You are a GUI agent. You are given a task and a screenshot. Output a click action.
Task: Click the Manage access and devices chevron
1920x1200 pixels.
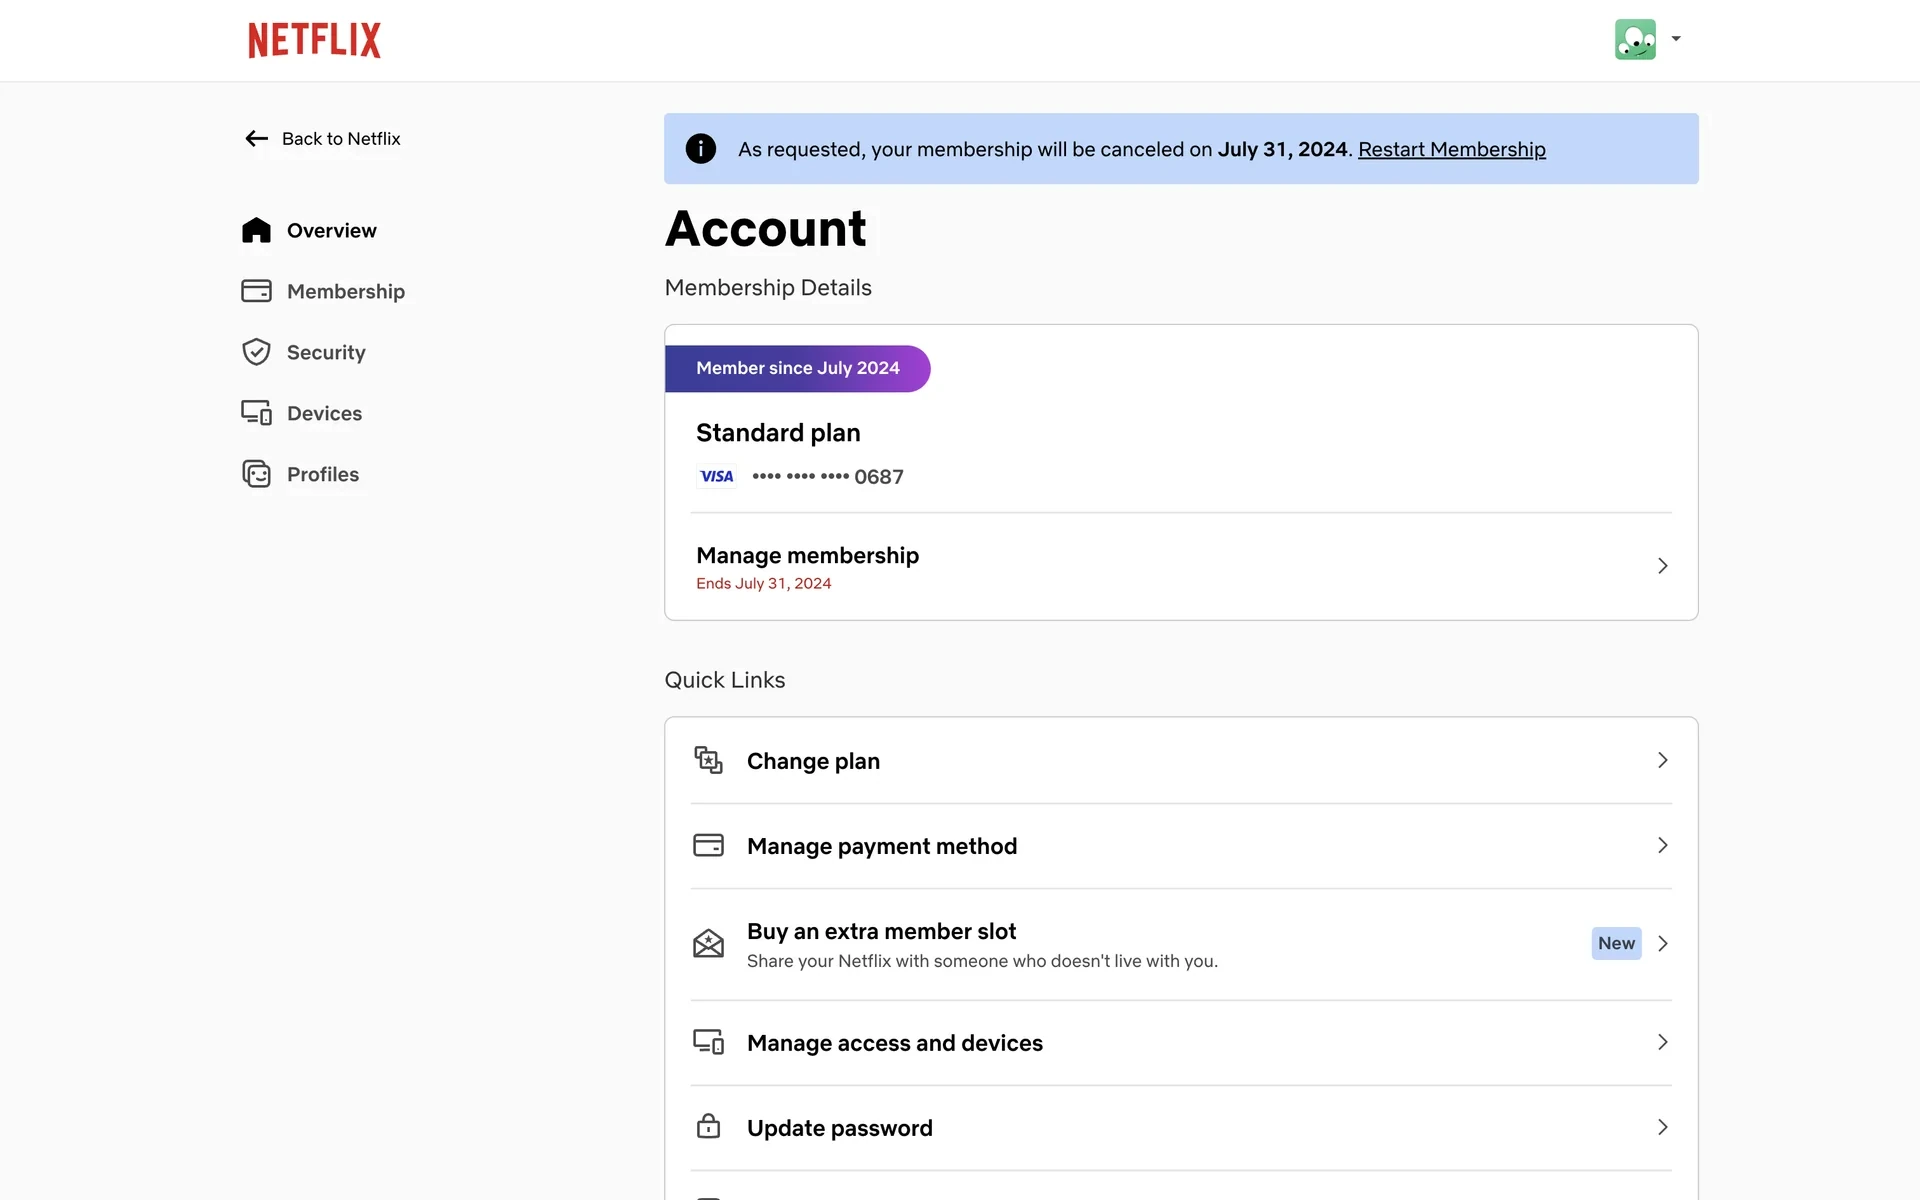pyautogui.click(x=1662, y=1042)
